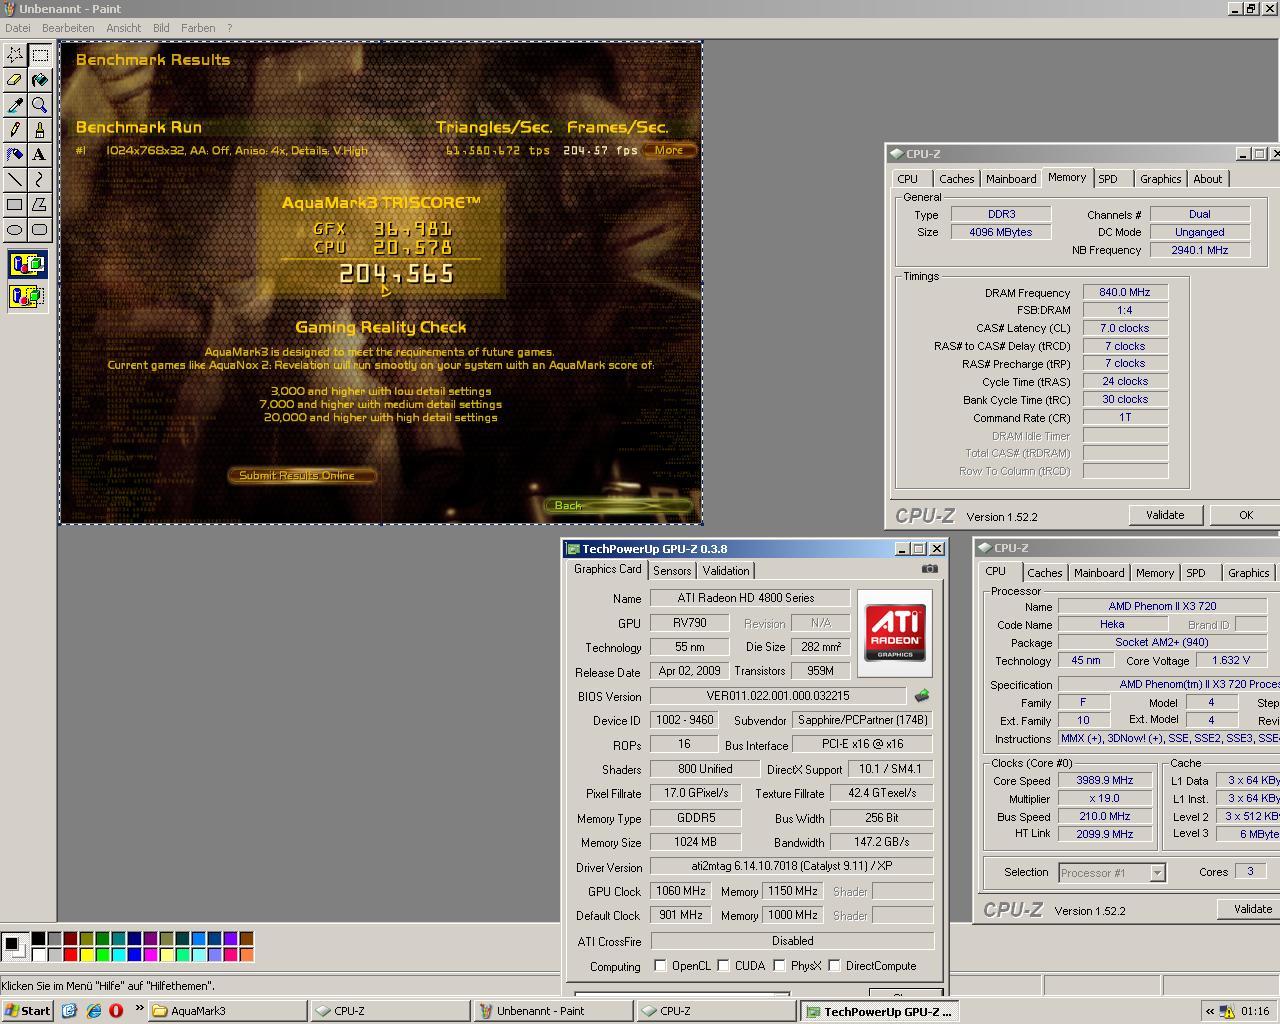Select the Free-Form Select star tool in Paint

tap(15, 55)
